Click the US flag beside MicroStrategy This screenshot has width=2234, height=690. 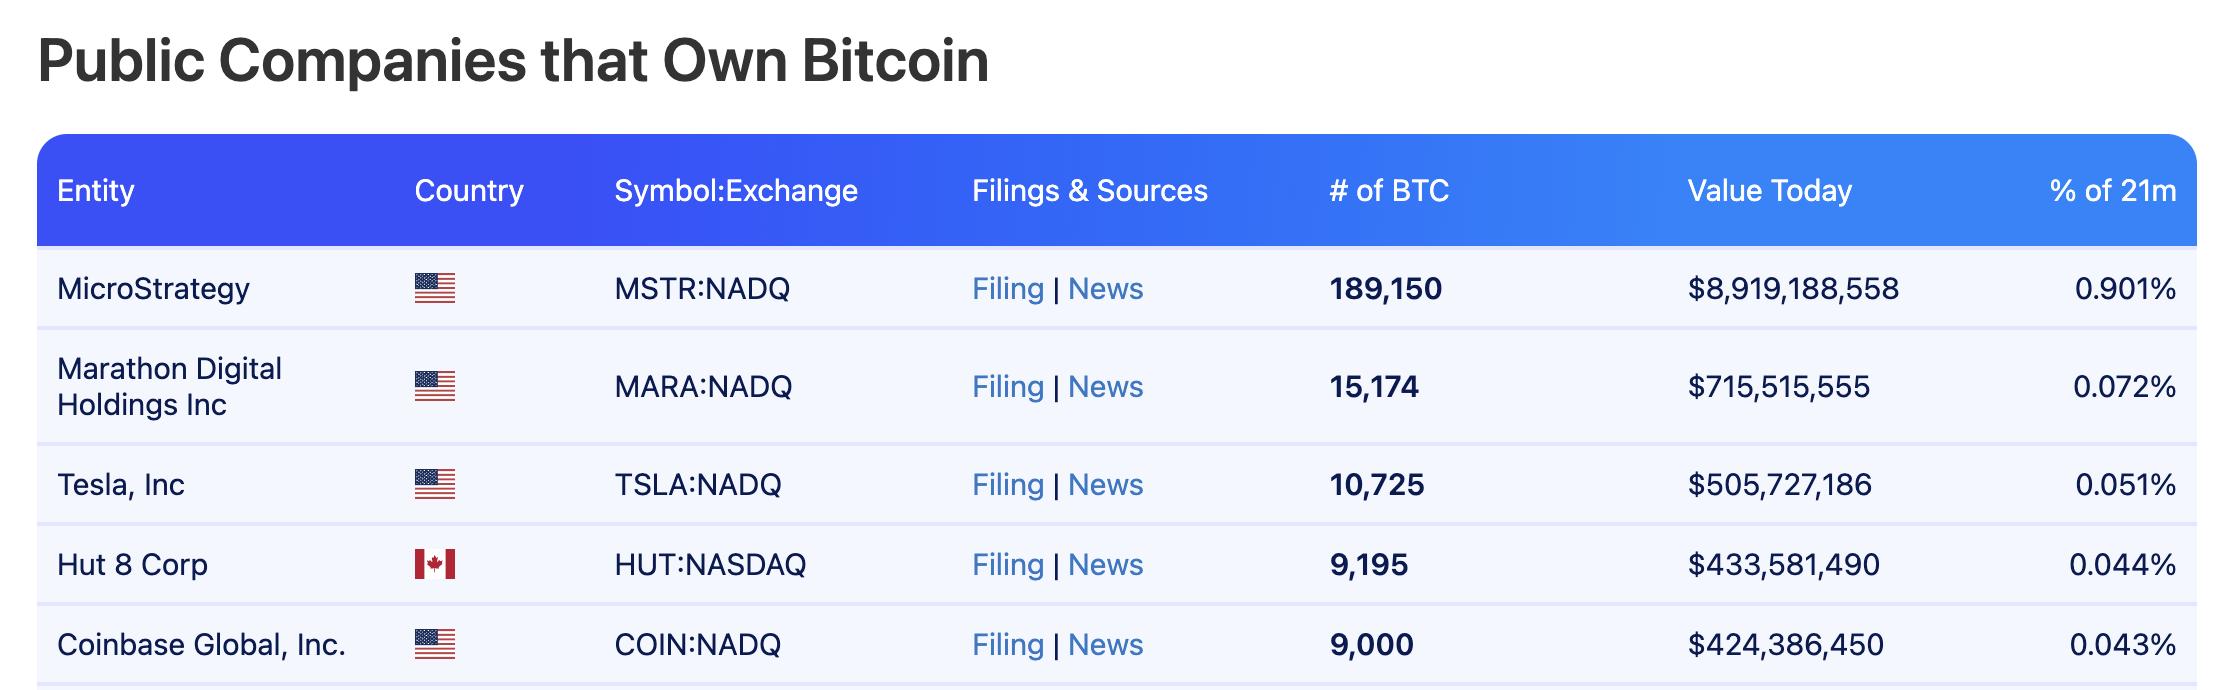(x=434, y=288)
